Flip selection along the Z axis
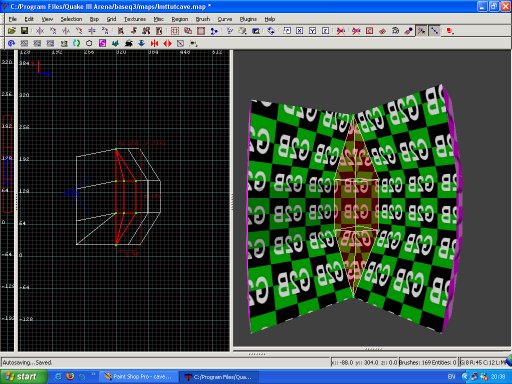Screen dimensions: 512x384 (x=92, y=31)
